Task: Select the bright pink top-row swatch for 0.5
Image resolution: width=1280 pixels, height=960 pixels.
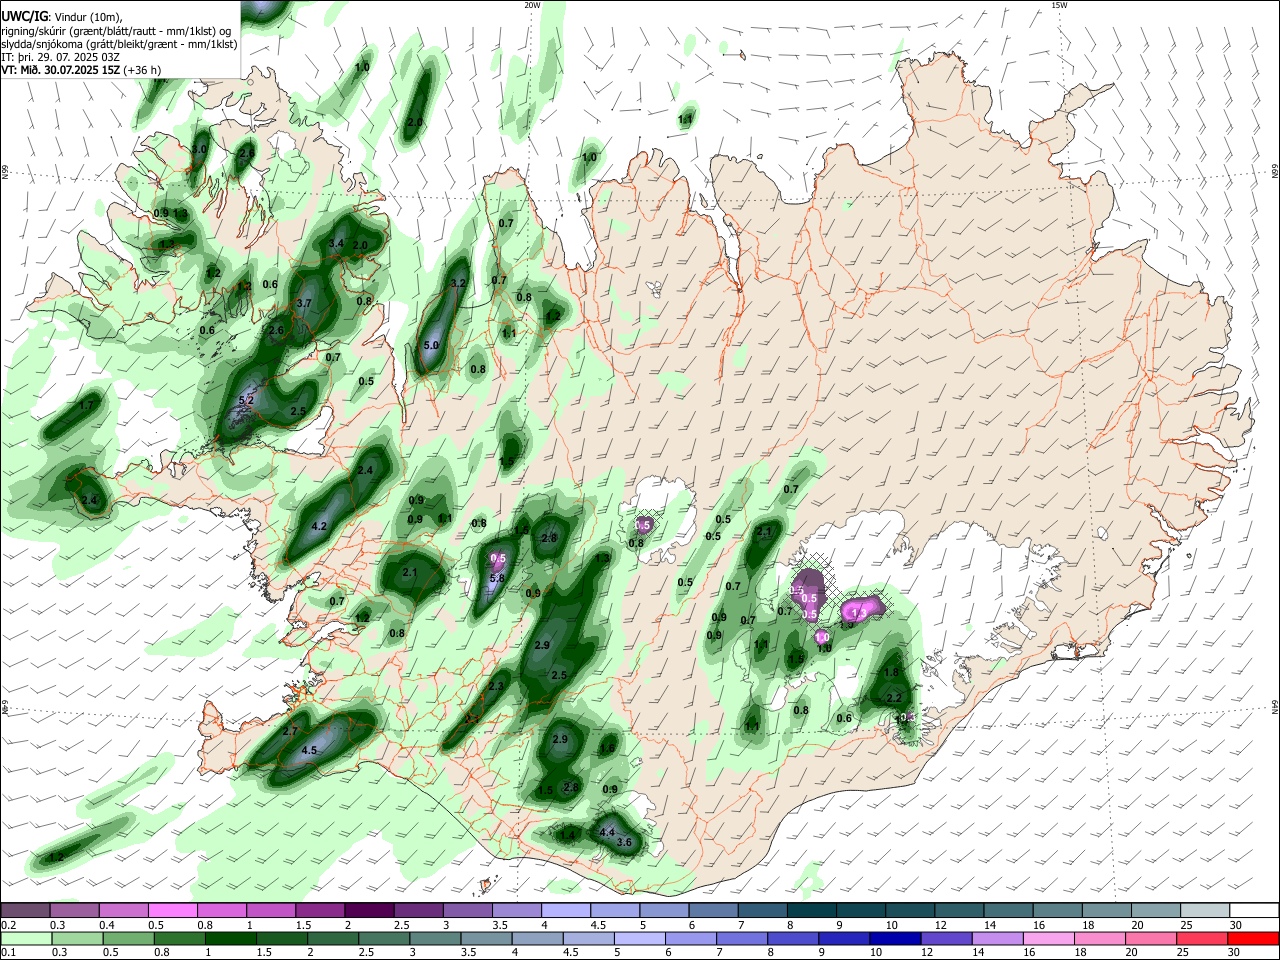Action: (x=172, y=910)
